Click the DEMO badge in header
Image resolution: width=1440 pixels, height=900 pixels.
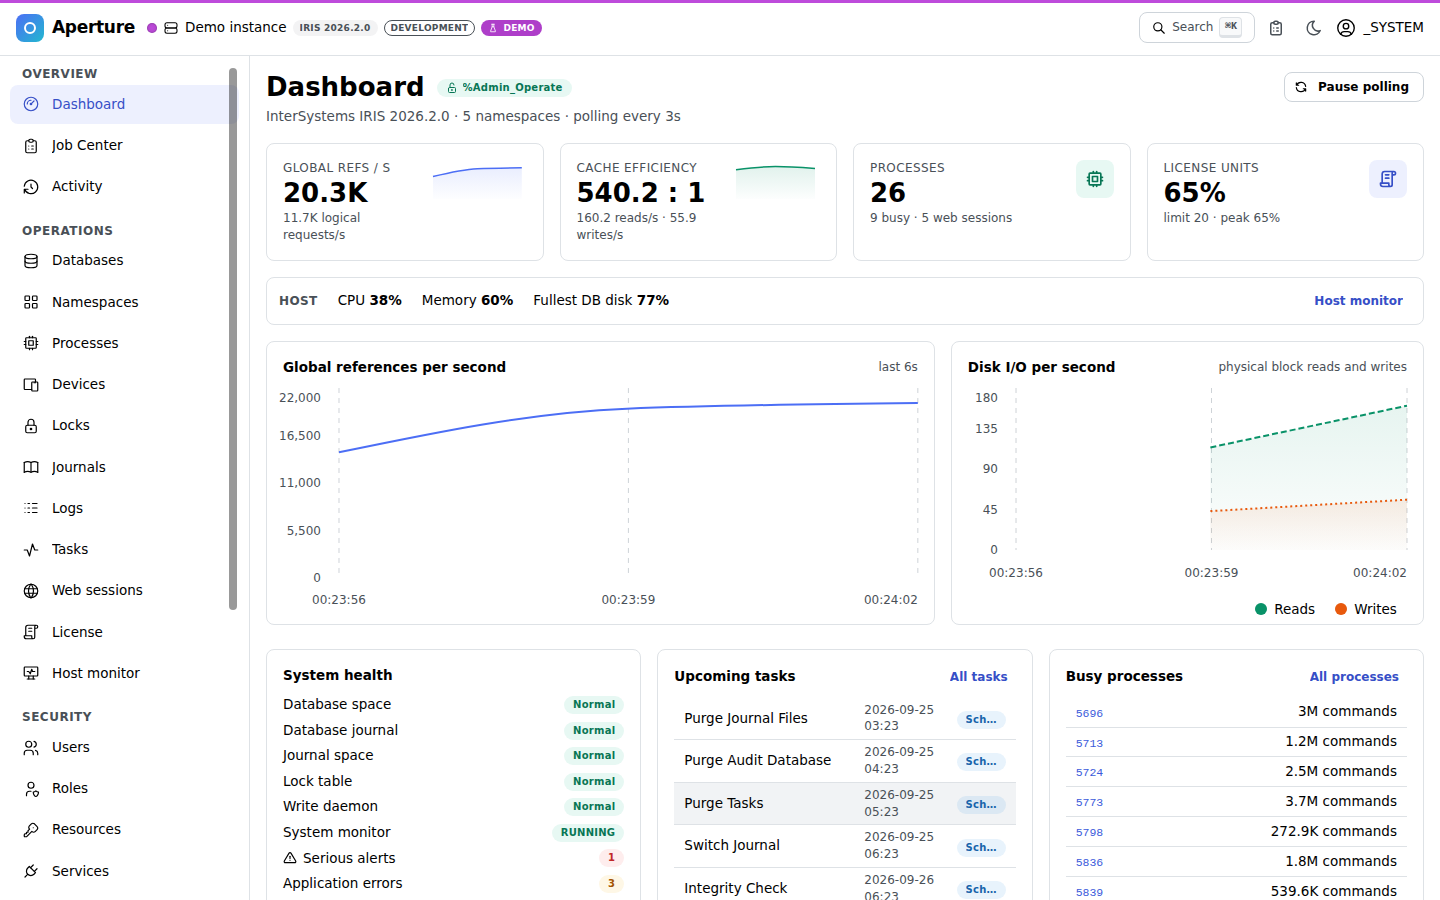coord(511,28)
